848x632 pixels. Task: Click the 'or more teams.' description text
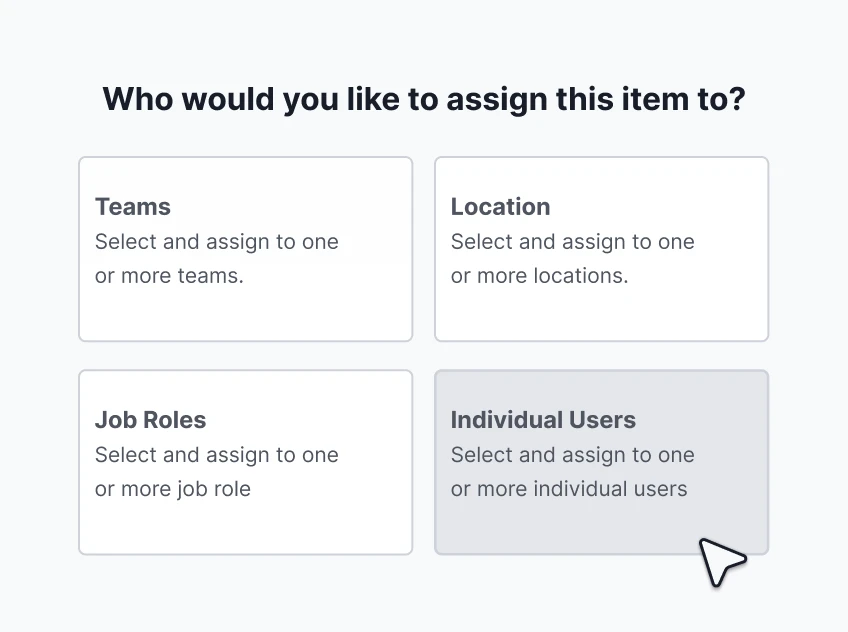pos(169,276)
